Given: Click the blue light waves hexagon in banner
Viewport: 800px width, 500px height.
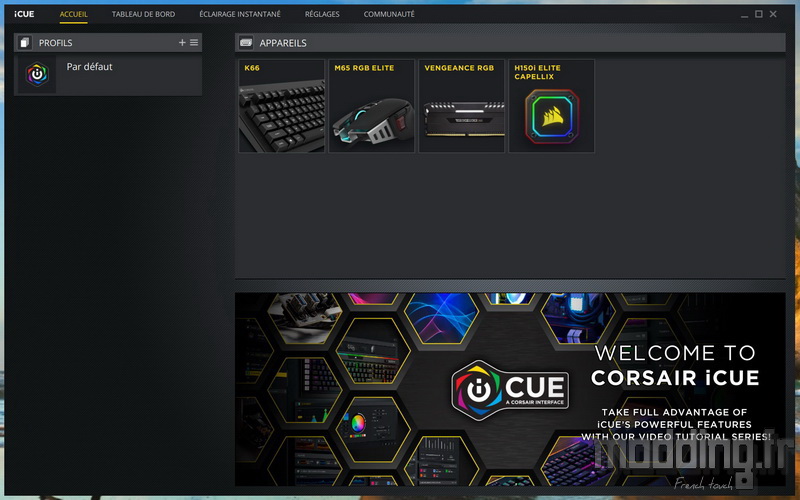Looking at the screenshot, I should 442,316.
